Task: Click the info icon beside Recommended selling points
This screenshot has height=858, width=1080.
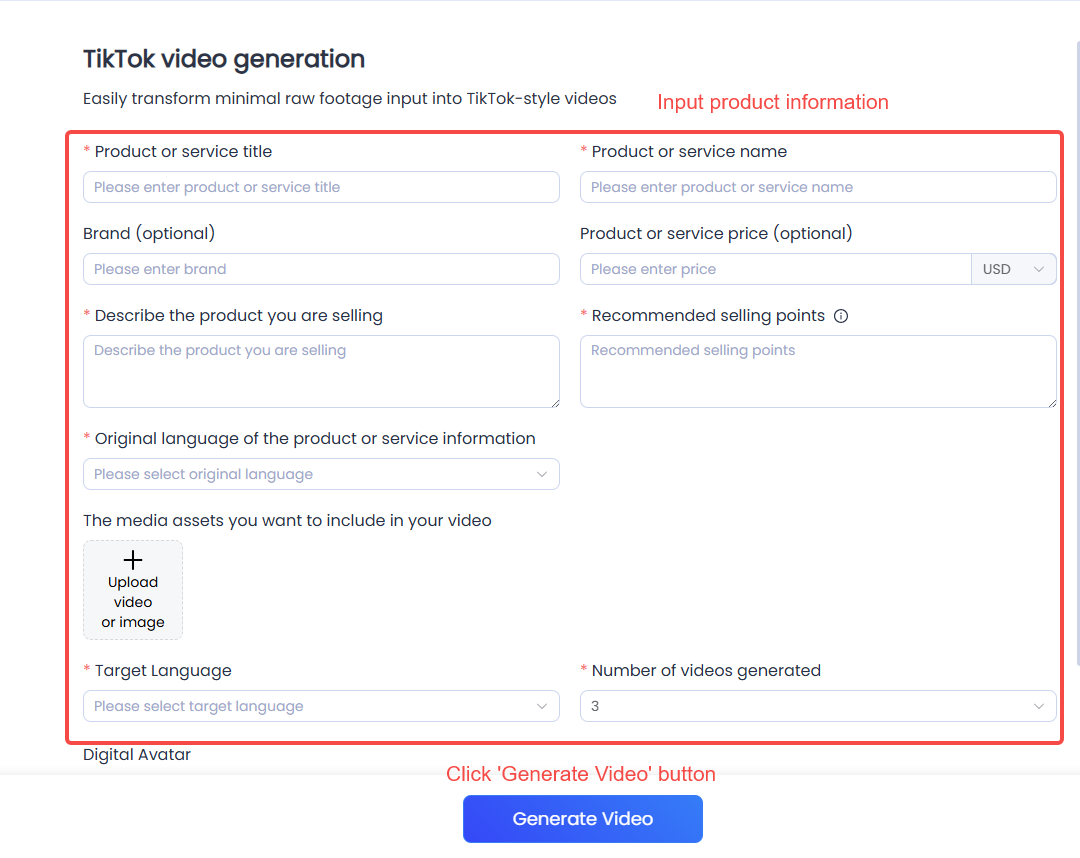Action: click(x=841, y=316)
